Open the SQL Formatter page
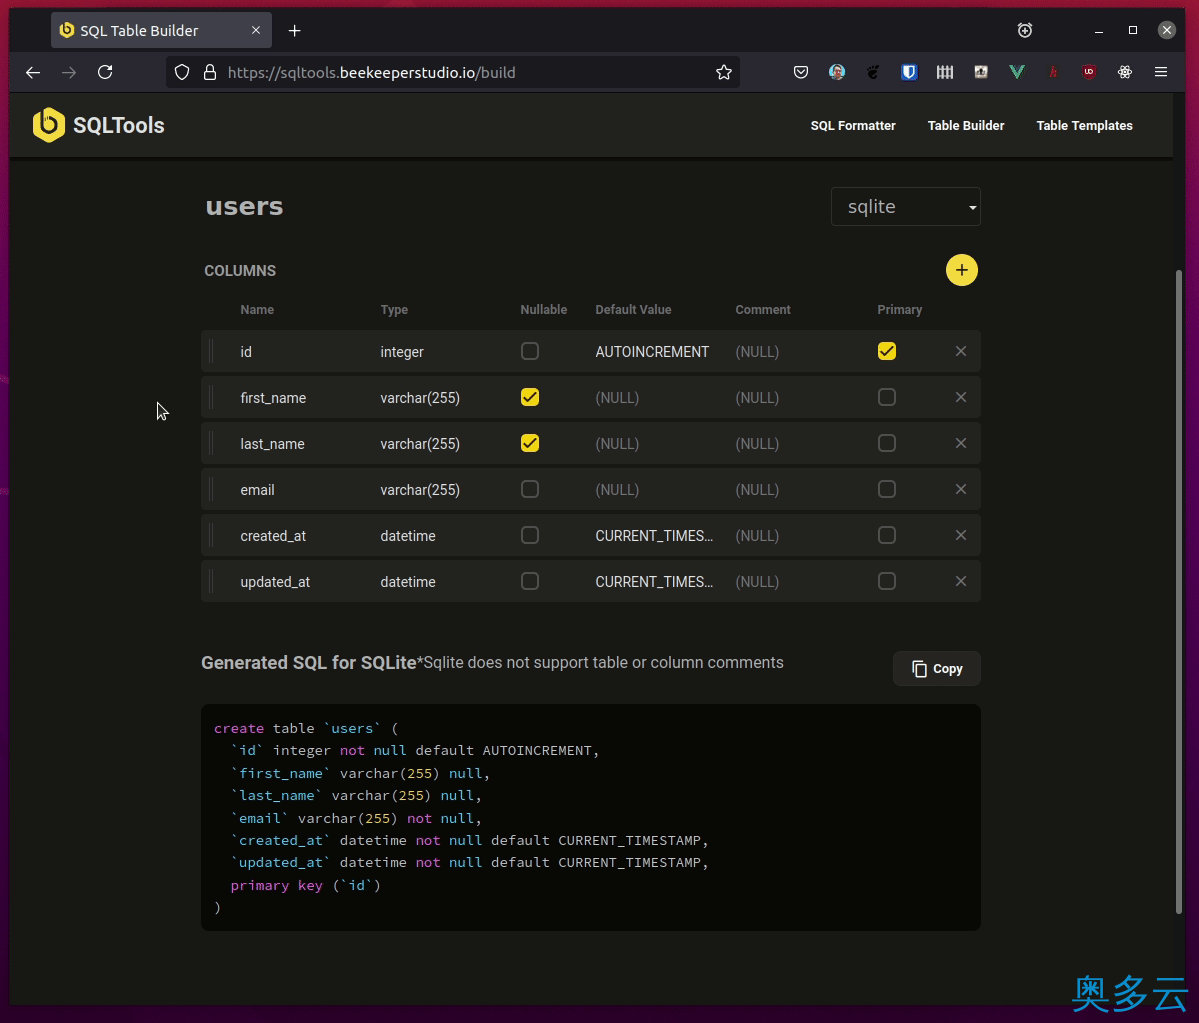1199x1023 pixels. click(853, 125)
